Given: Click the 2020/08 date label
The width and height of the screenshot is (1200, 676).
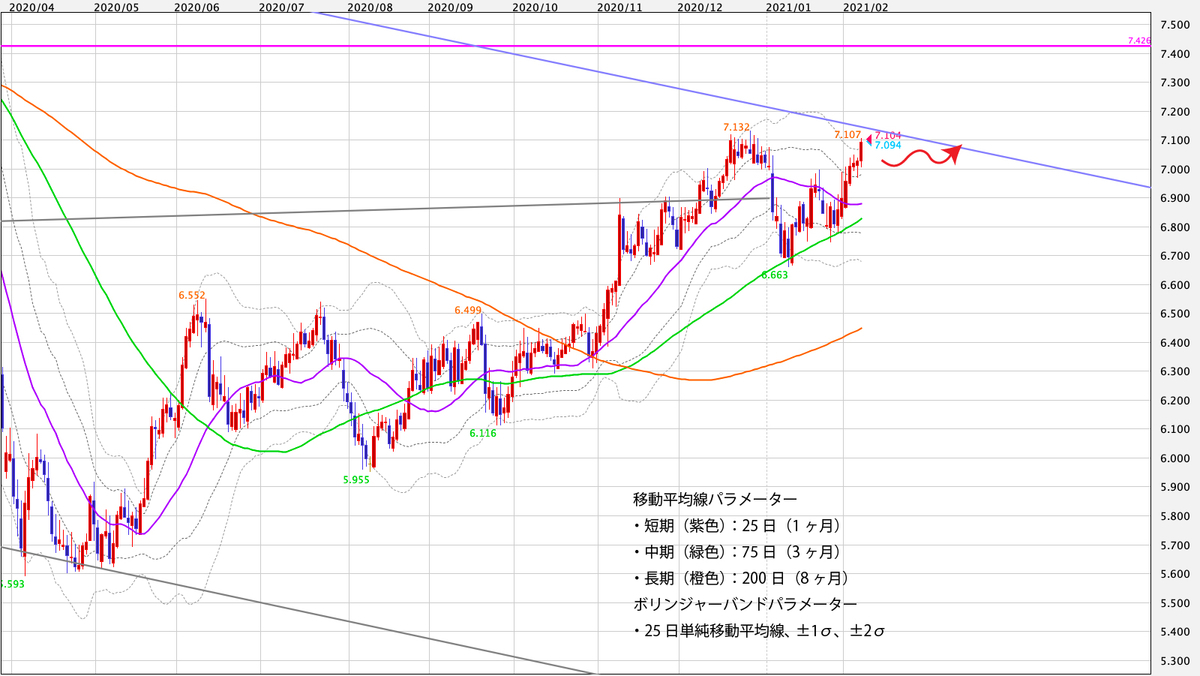Looking at the screenshot, I should (369, 6).
